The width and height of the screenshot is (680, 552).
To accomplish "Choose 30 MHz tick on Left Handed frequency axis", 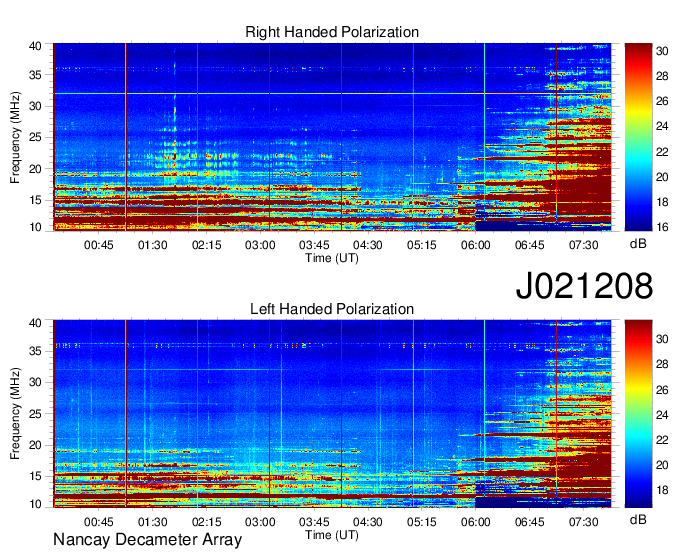I will [x=35, y=383].
